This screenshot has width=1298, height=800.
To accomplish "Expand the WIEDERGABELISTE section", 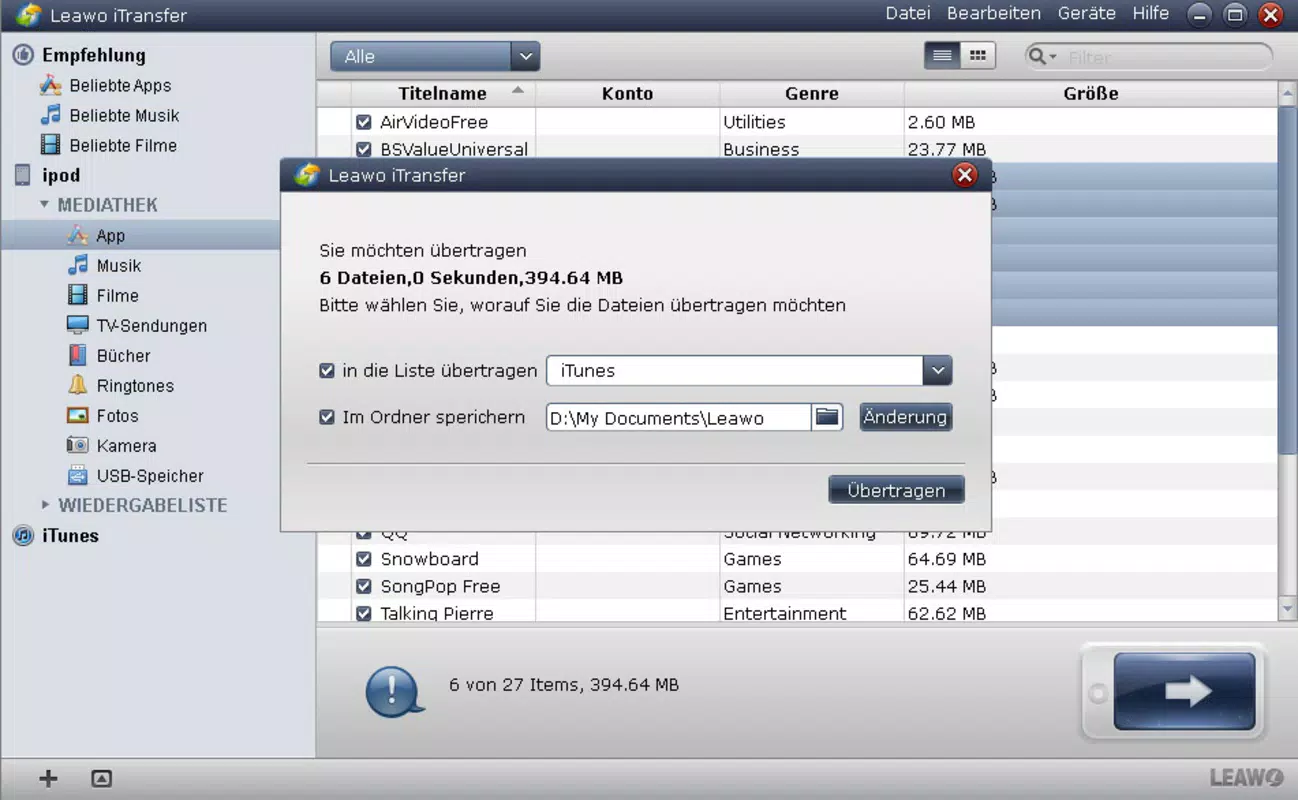I will [45, 506].
